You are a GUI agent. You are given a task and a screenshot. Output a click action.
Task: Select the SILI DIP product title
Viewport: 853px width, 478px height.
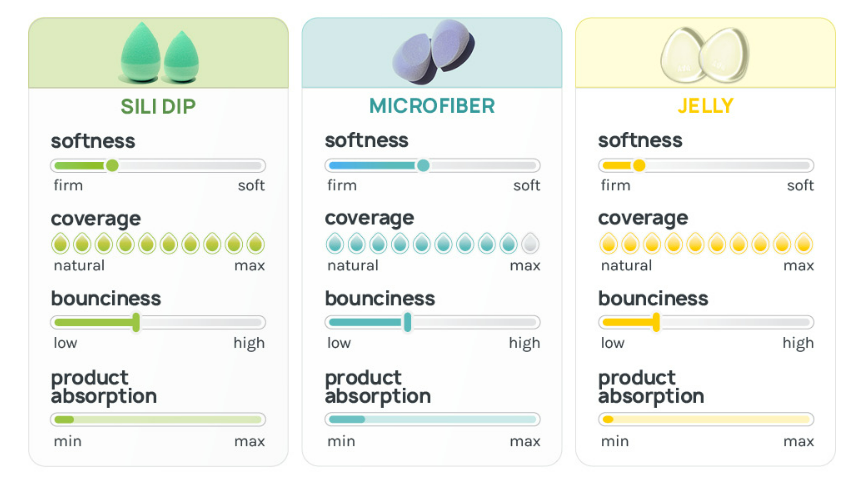tap(158, 106)
